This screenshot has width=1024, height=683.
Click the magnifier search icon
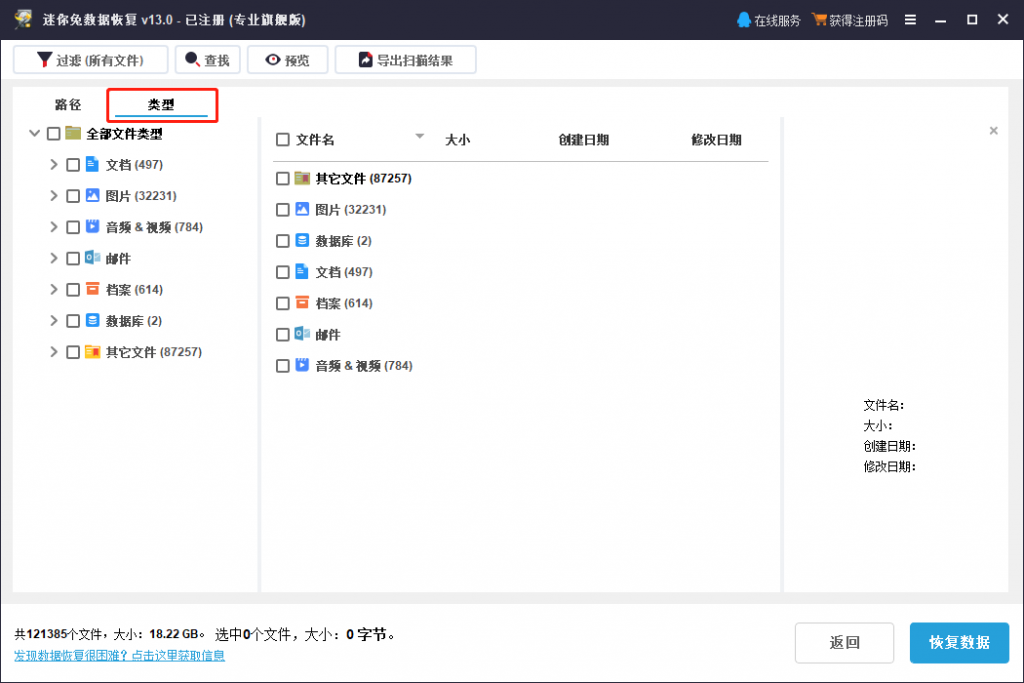click(x=193, y=59)
